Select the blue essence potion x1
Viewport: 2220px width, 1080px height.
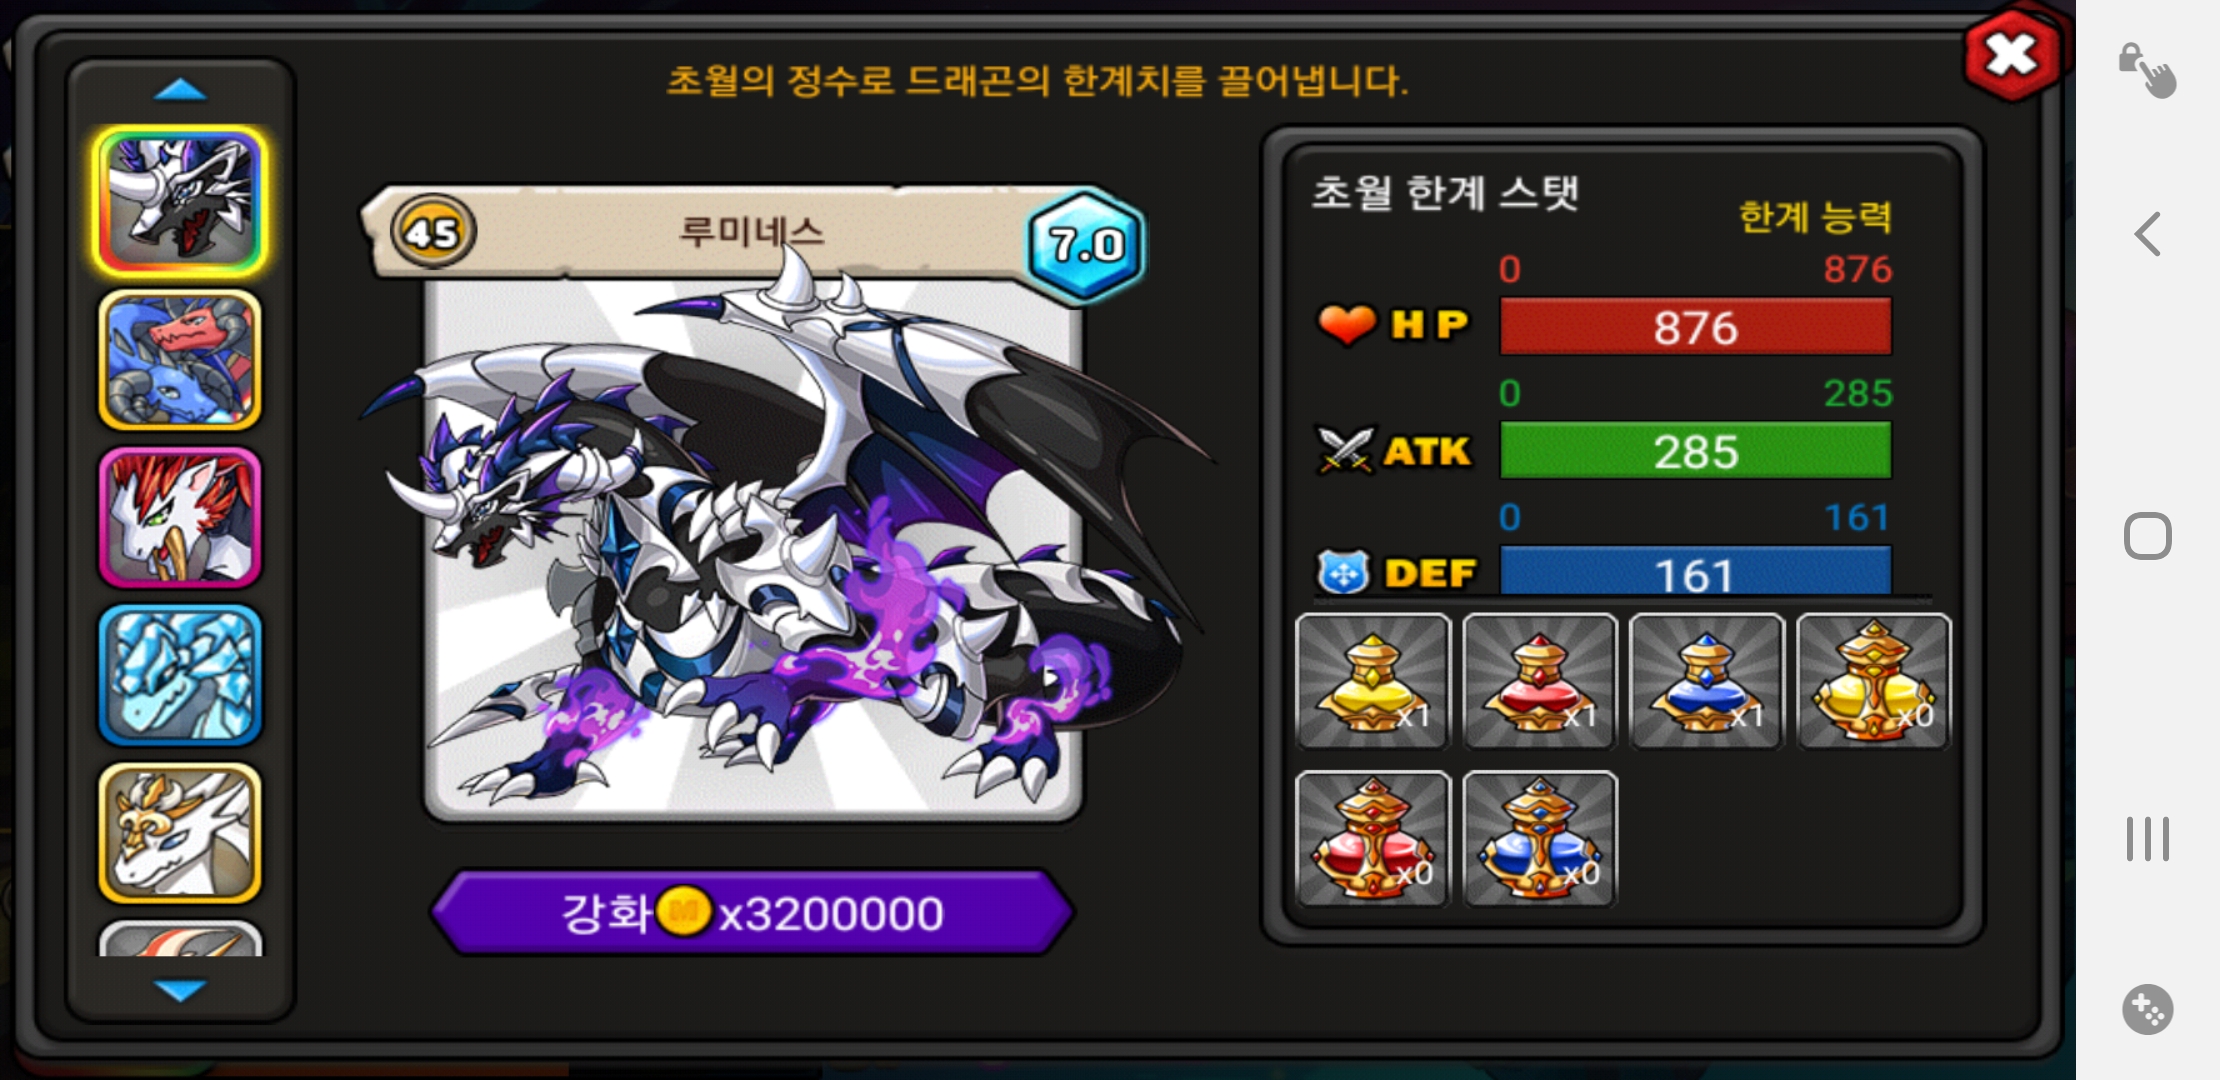(x=1706, y=681)
